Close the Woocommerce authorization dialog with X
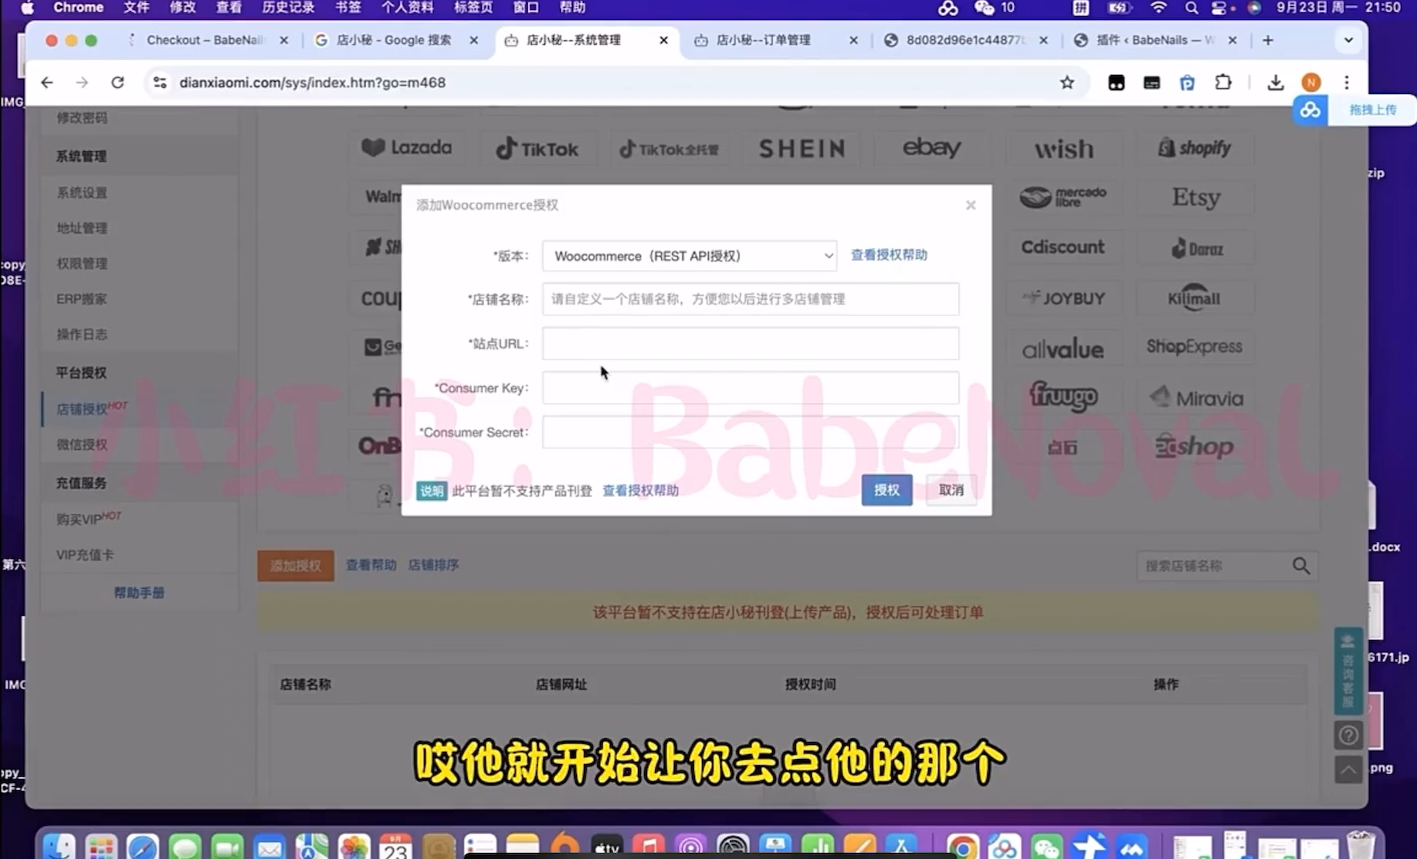1417x859 pixels. tap(970, 205)
